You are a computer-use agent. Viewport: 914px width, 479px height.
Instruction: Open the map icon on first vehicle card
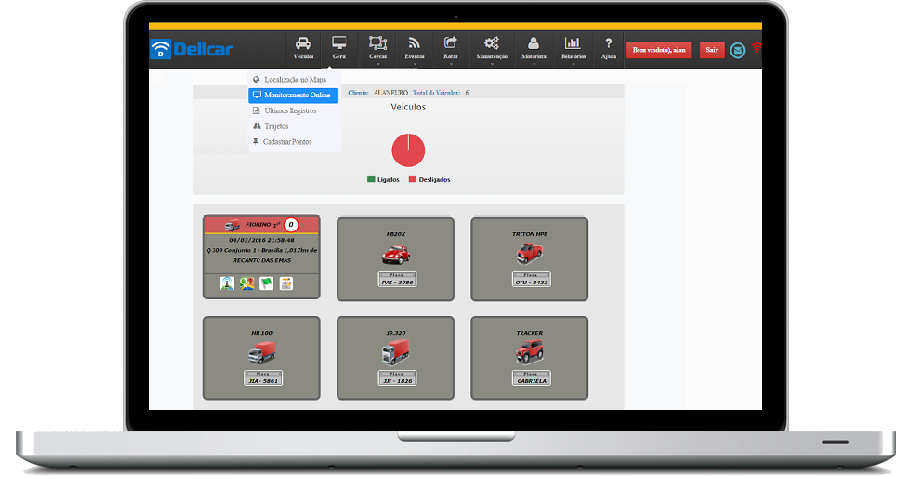[x=246, y=284]
